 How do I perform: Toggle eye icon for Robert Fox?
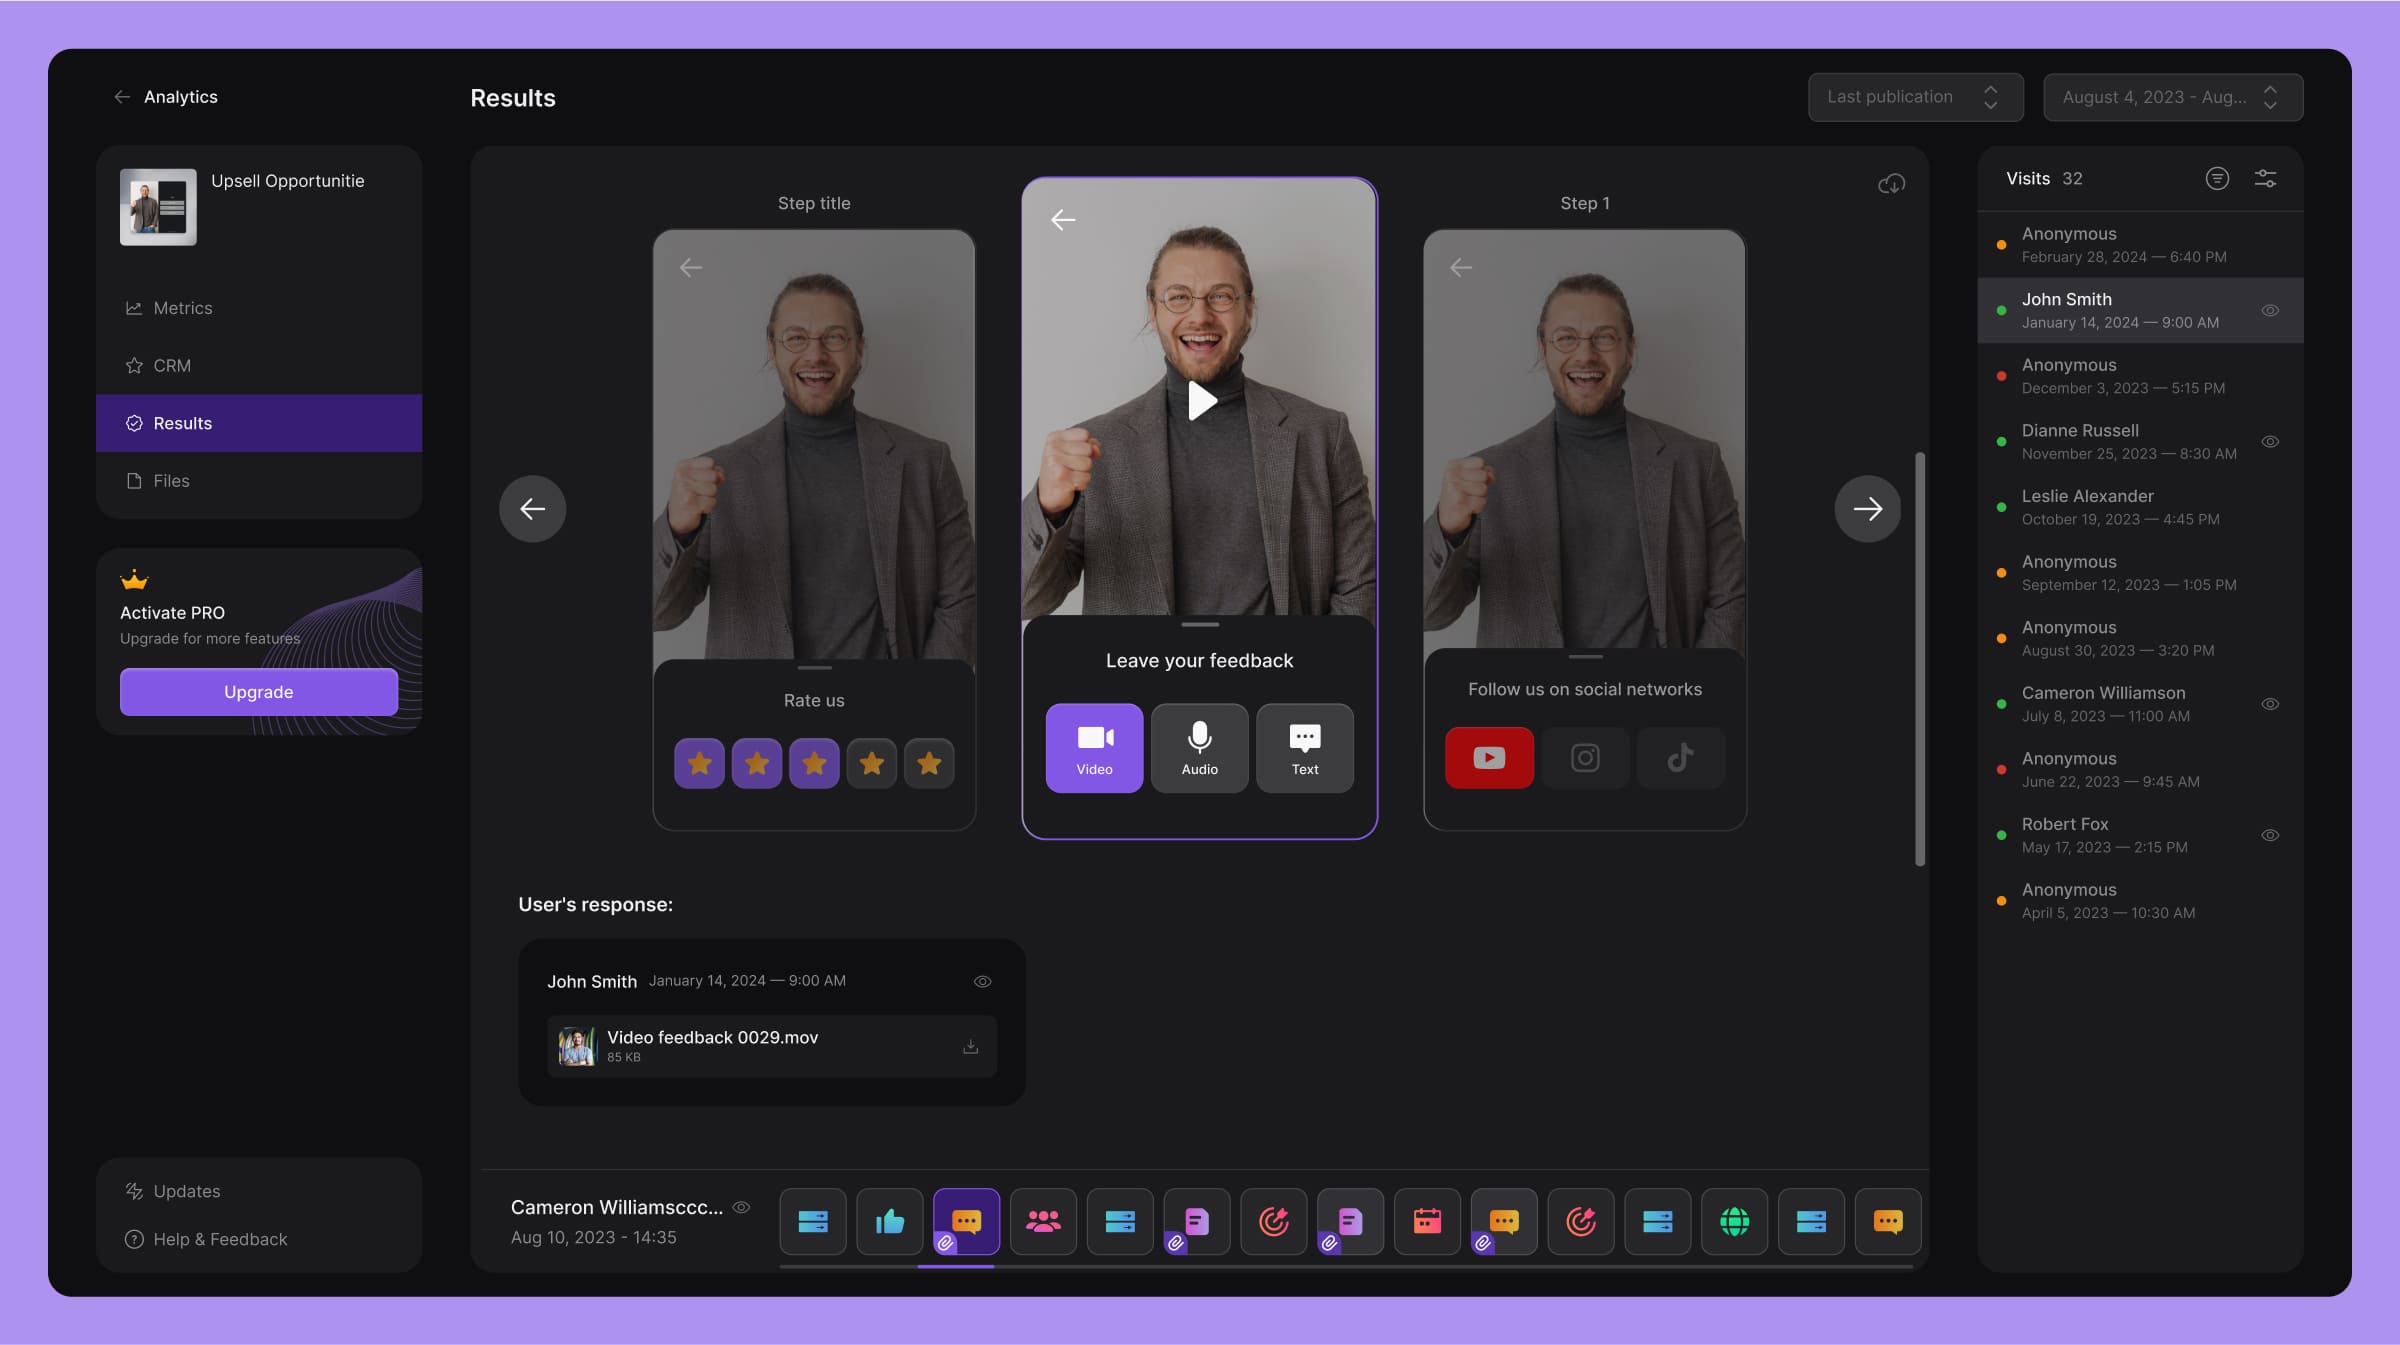click(2270, 835)
